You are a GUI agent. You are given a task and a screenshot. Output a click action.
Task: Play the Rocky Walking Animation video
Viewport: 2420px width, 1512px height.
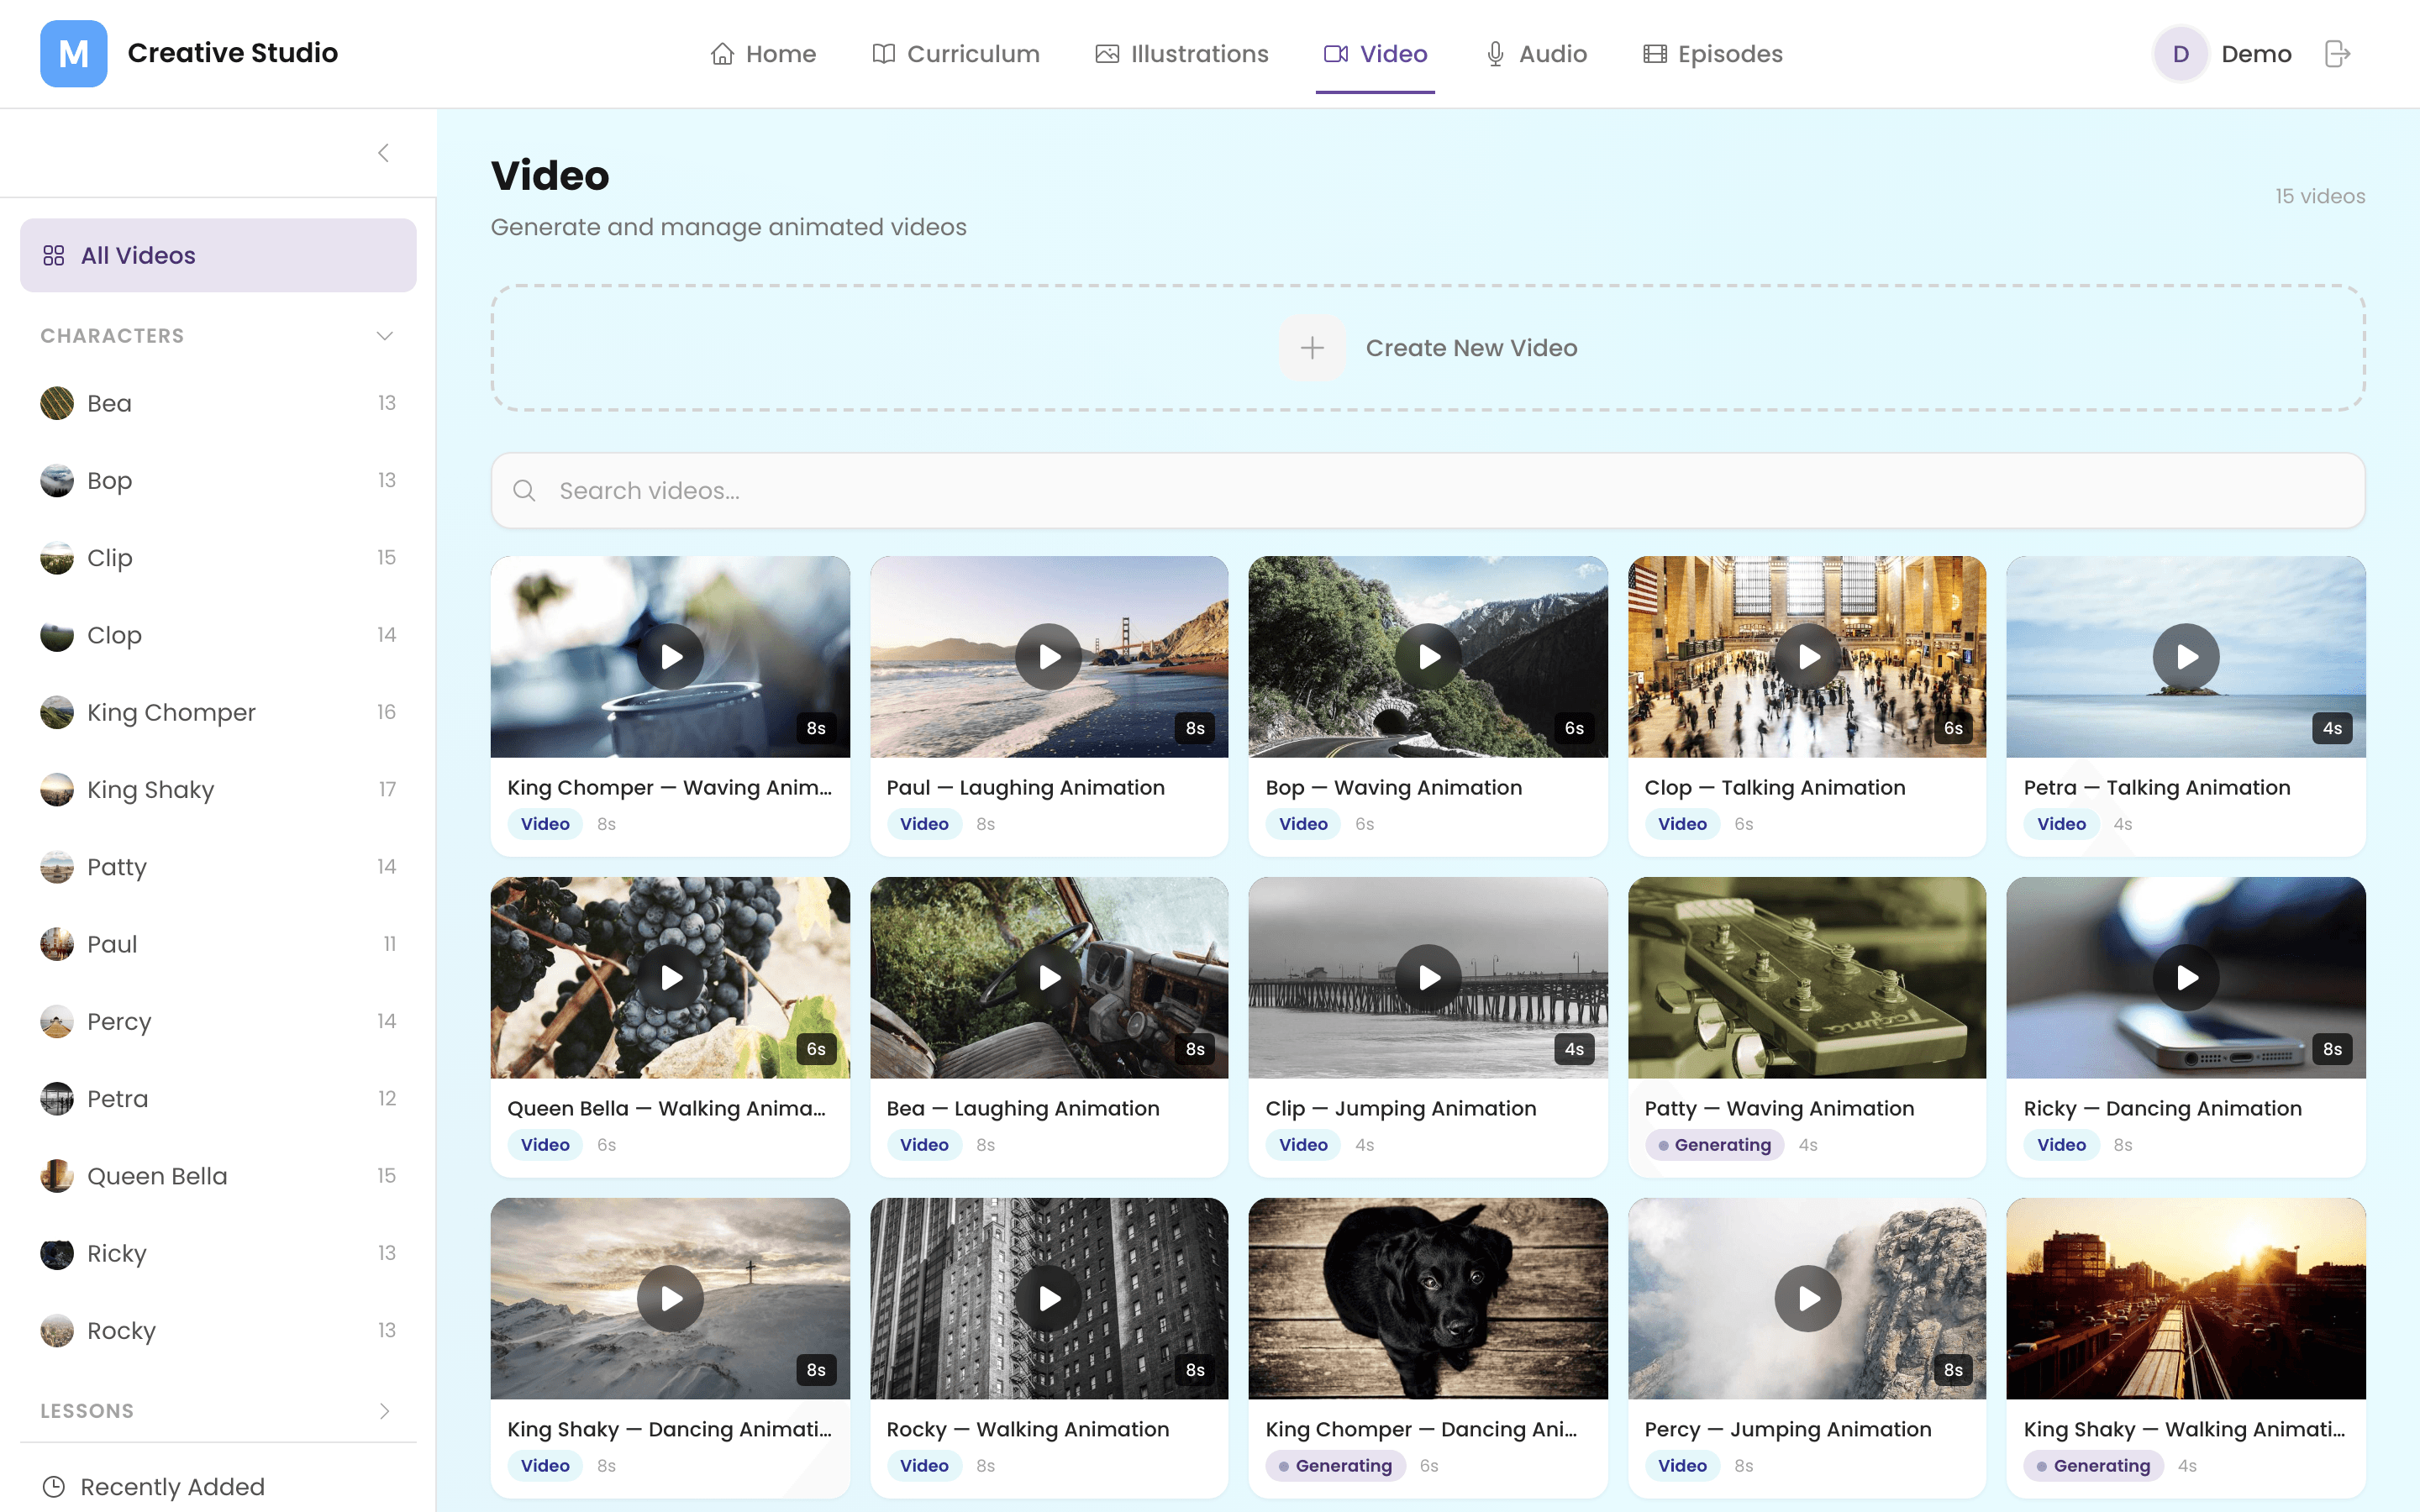pos(1049,1299)
